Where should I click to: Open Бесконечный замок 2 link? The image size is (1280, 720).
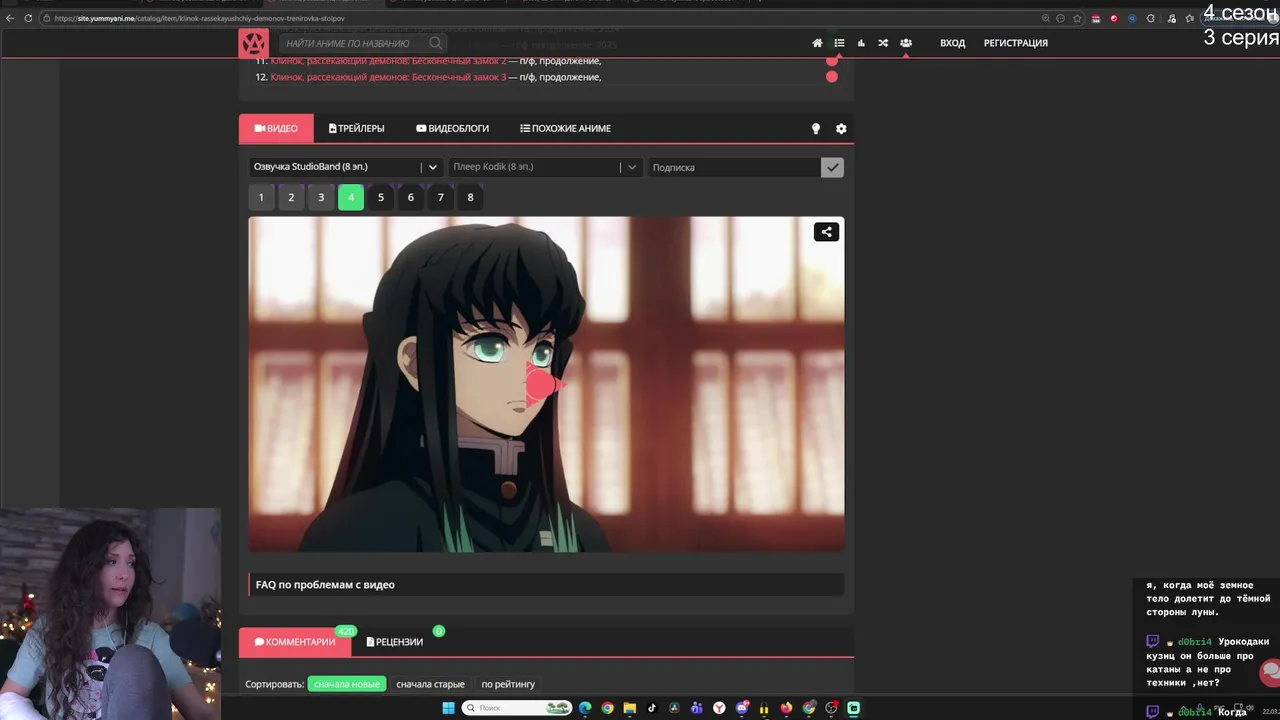tap(388, 61)
